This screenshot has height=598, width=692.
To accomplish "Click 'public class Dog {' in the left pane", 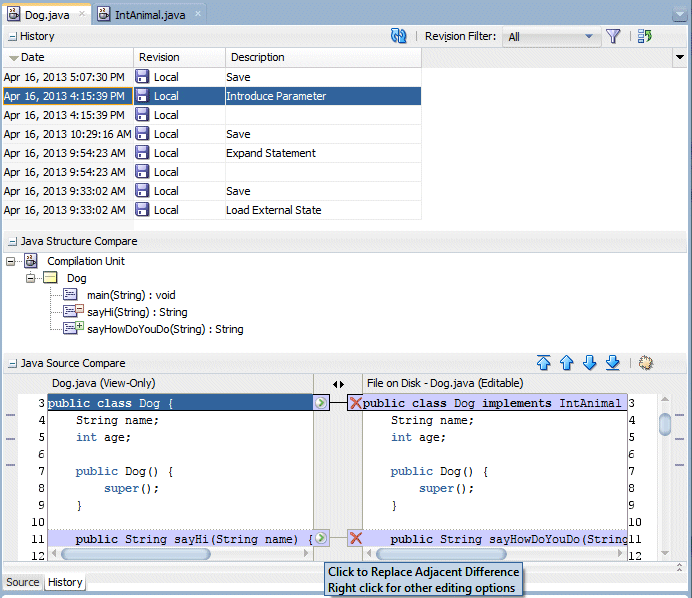I will 111,403.
